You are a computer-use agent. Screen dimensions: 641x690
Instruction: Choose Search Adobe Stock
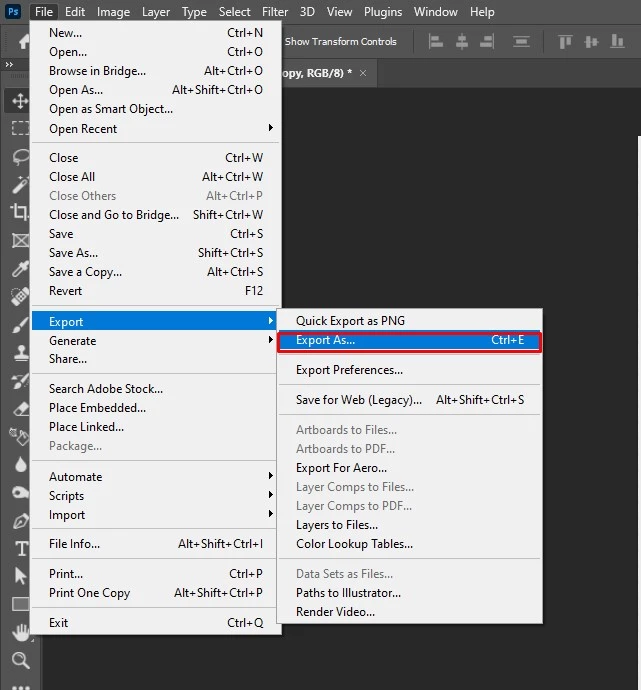pyautogui.click(x=154, y=389)
